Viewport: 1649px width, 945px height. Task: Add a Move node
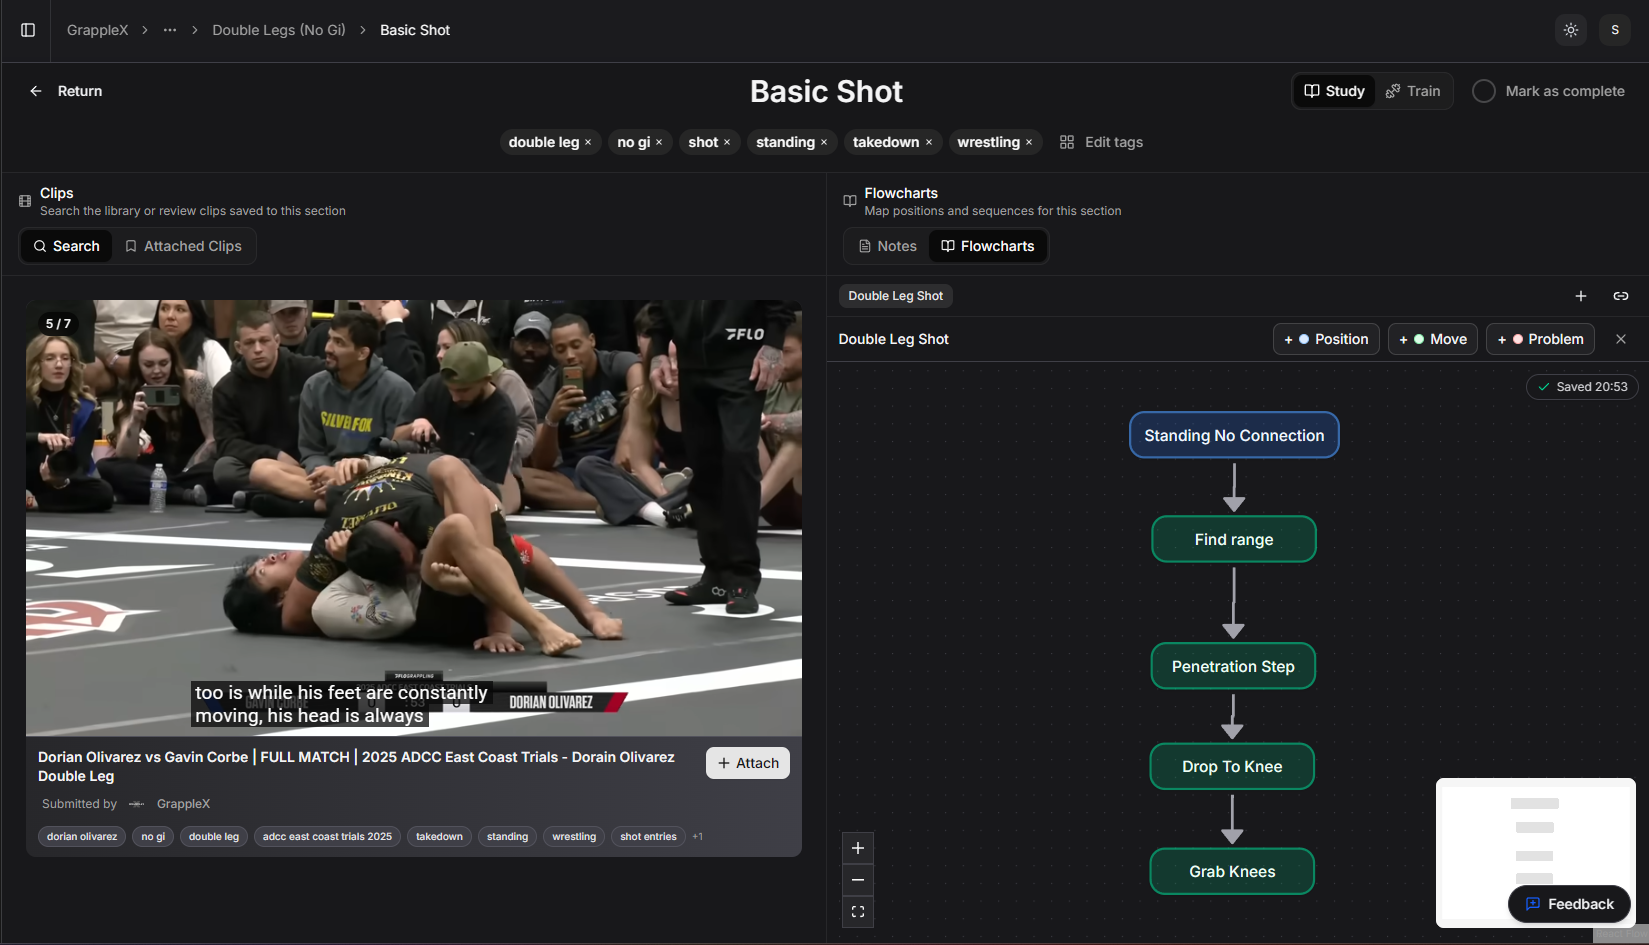click(1433, 339)
